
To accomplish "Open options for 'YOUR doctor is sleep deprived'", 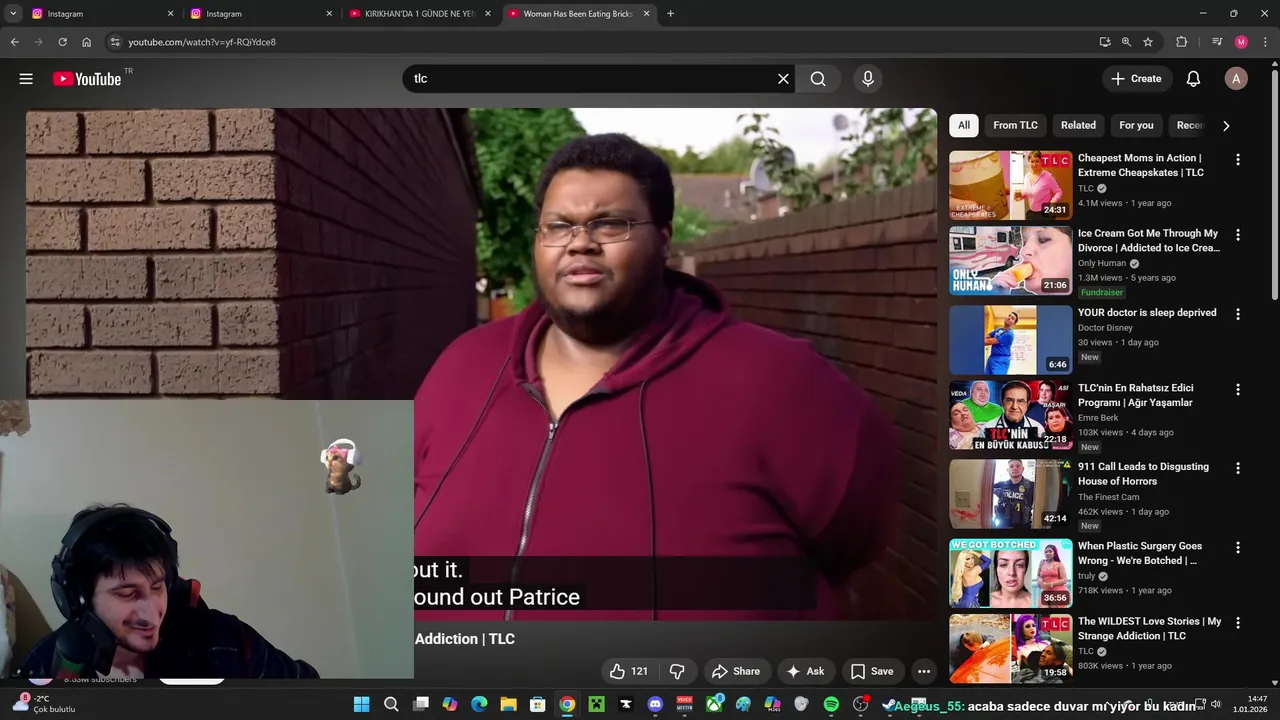I will click(x=1238, y=314).
